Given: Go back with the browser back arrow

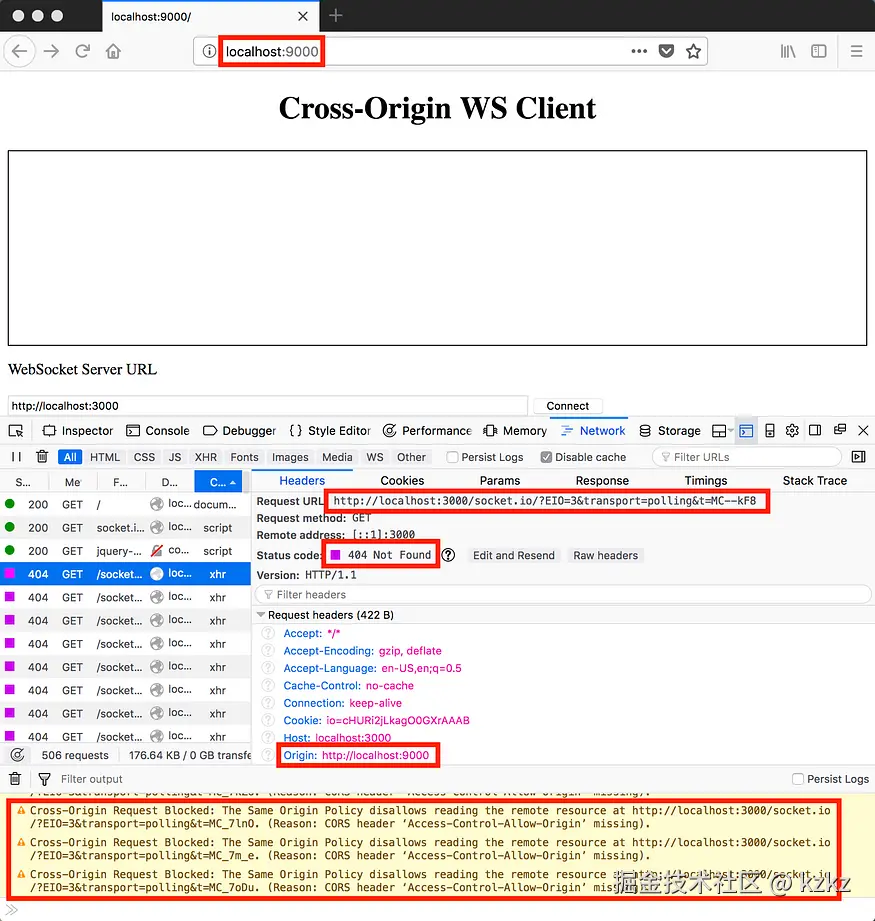Looking at the screenshot, I should point(20,51).
